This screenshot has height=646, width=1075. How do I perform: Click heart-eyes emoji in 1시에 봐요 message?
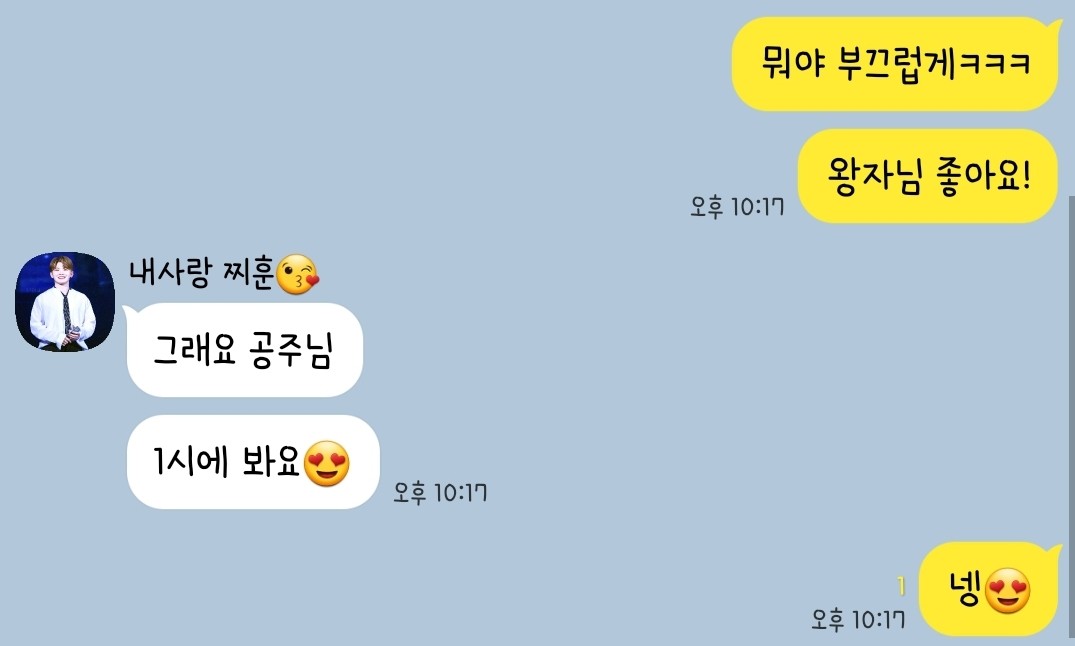click(326, 464)
